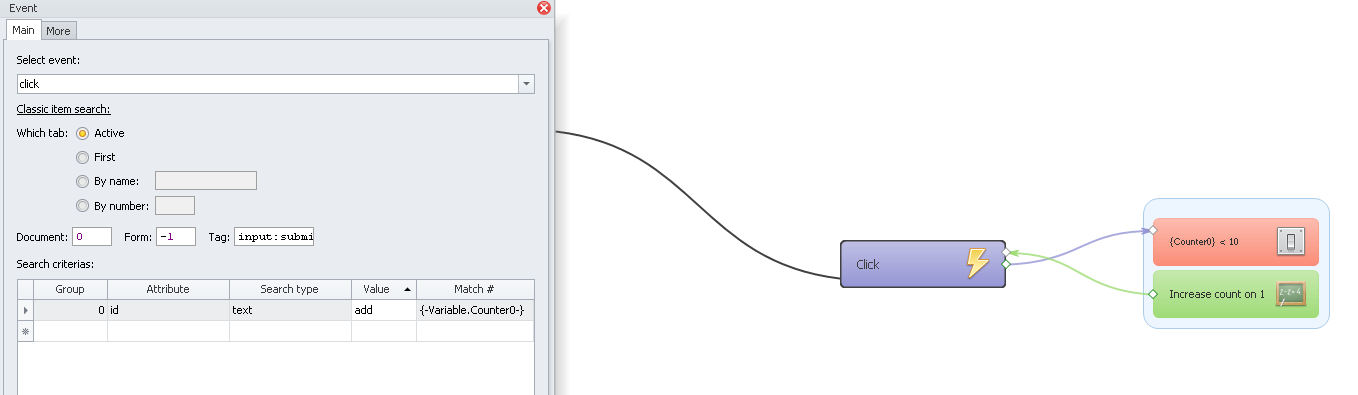Image resolution: width=1358 pixels, height=395 pixels.
Task: Click the chalkboard icon on Increase count node
Action: tap(1291, 294)
